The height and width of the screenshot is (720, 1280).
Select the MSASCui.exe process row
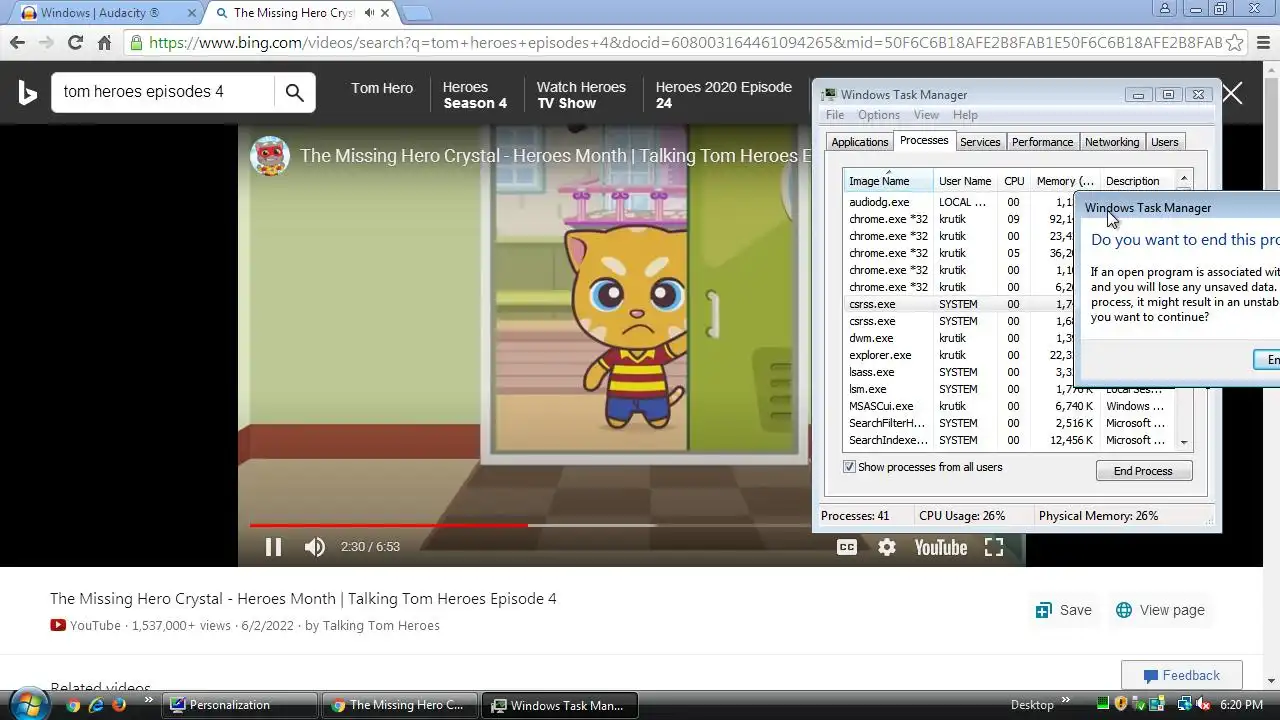1010,406
